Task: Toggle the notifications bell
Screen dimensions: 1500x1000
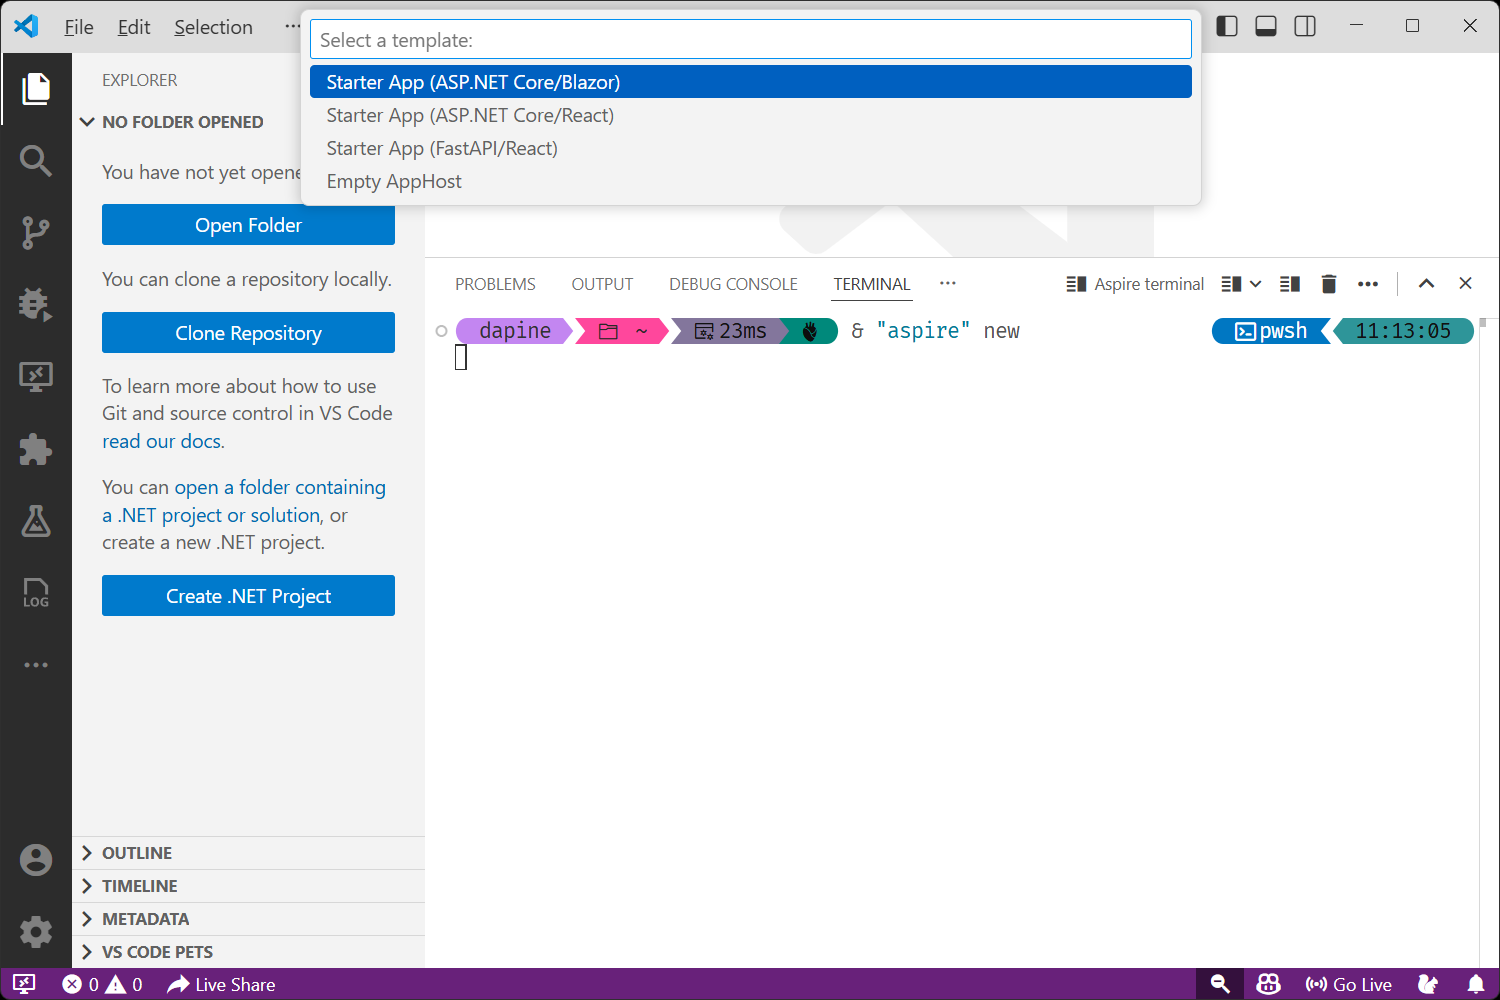Action: 1477,984
